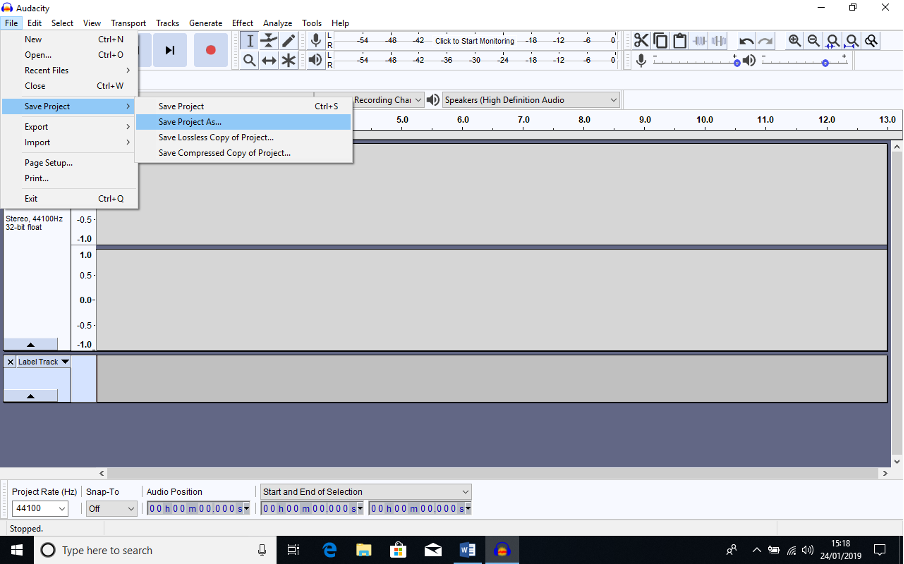Click the Undo arrow icon
Screen dimensions: 904x564
coord(746,40)
